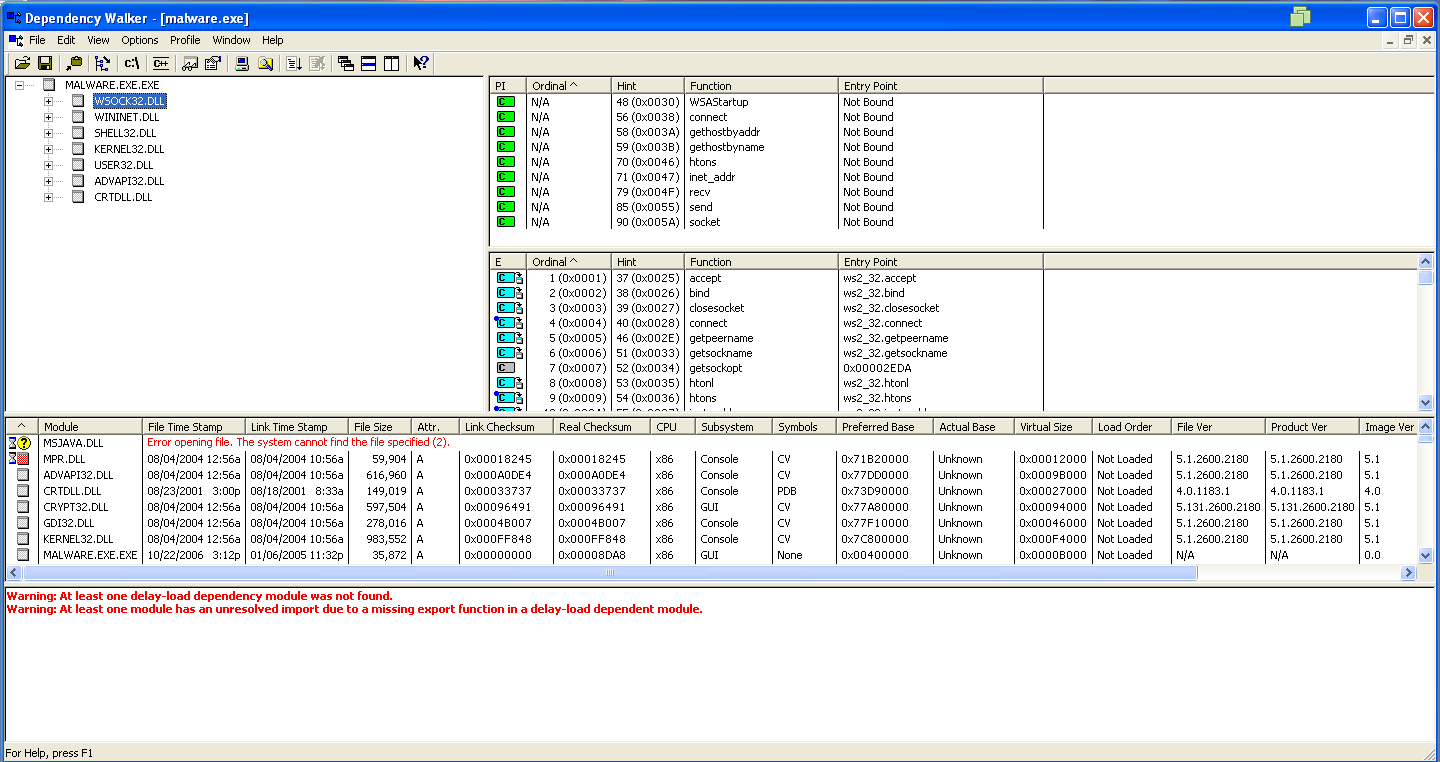Click the document icon left of File menu
Viewport: 1440px width, 762px height.
click(x=15, y=40)
